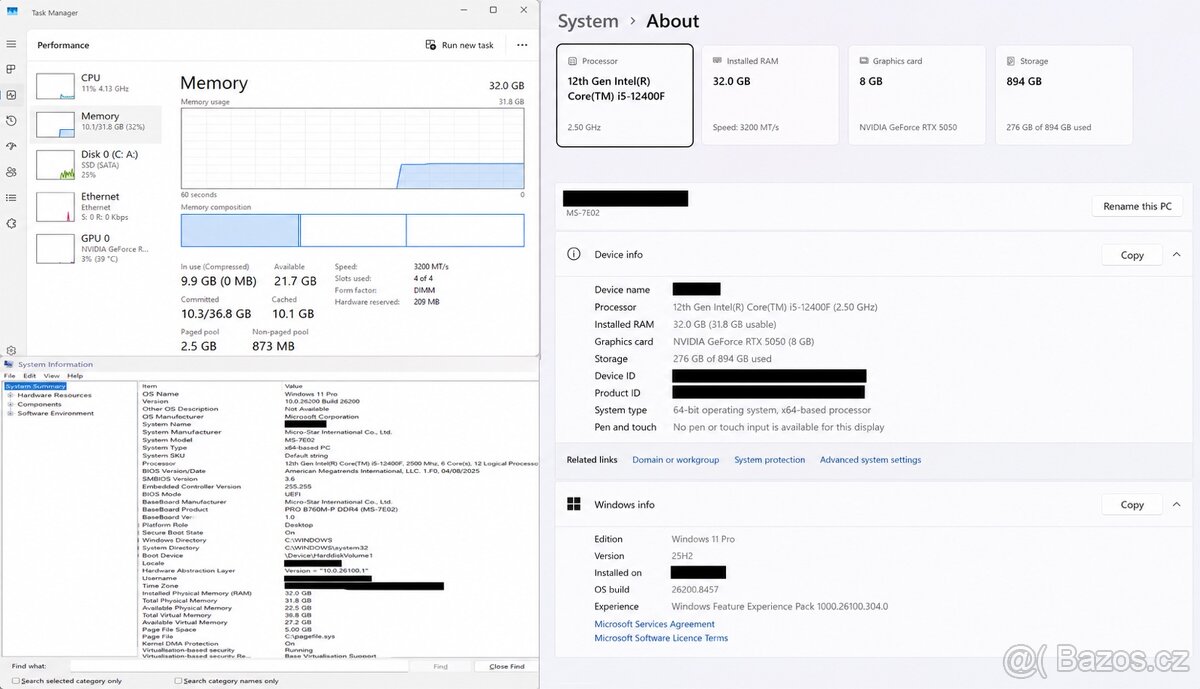Open Task Manager hamburger navigation menu

[11, 44]
